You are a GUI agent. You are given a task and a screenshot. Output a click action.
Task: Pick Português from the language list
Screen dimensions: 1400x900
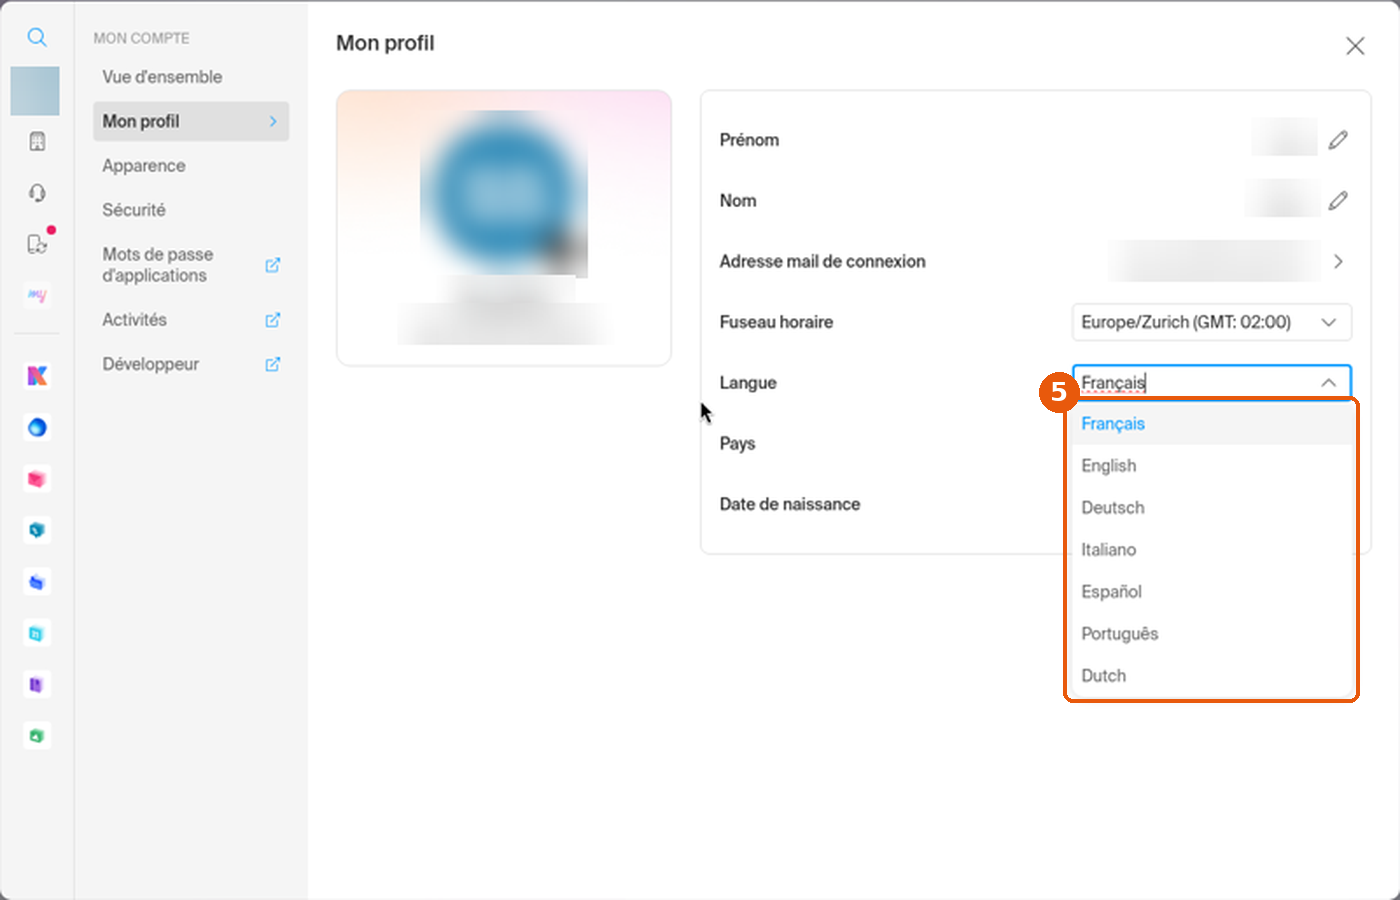(1212, 634)
